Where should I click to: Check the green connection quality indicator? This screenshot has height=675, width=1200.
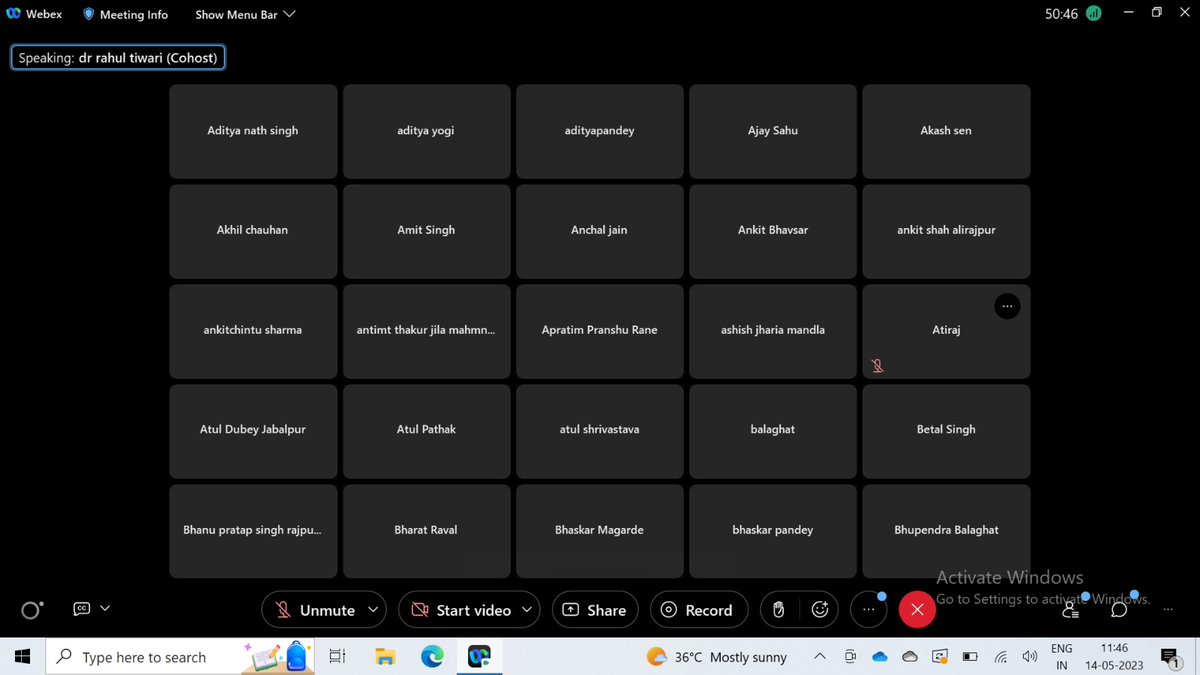coord(1094,14)
